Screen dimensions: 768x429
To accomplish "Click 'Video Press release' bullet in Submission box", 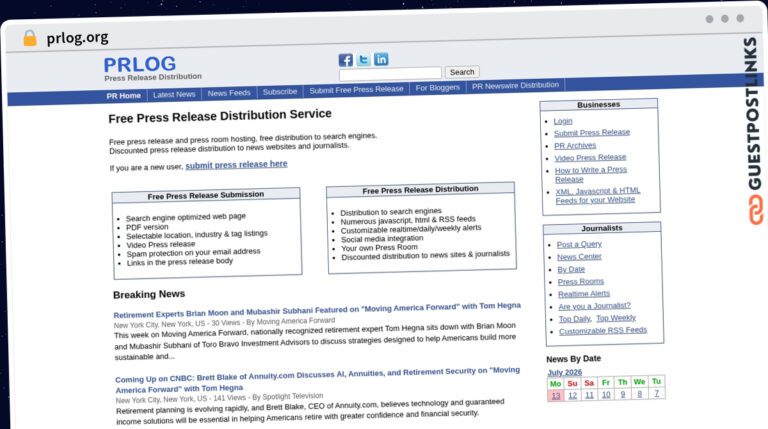I will (x=161, y=244).
